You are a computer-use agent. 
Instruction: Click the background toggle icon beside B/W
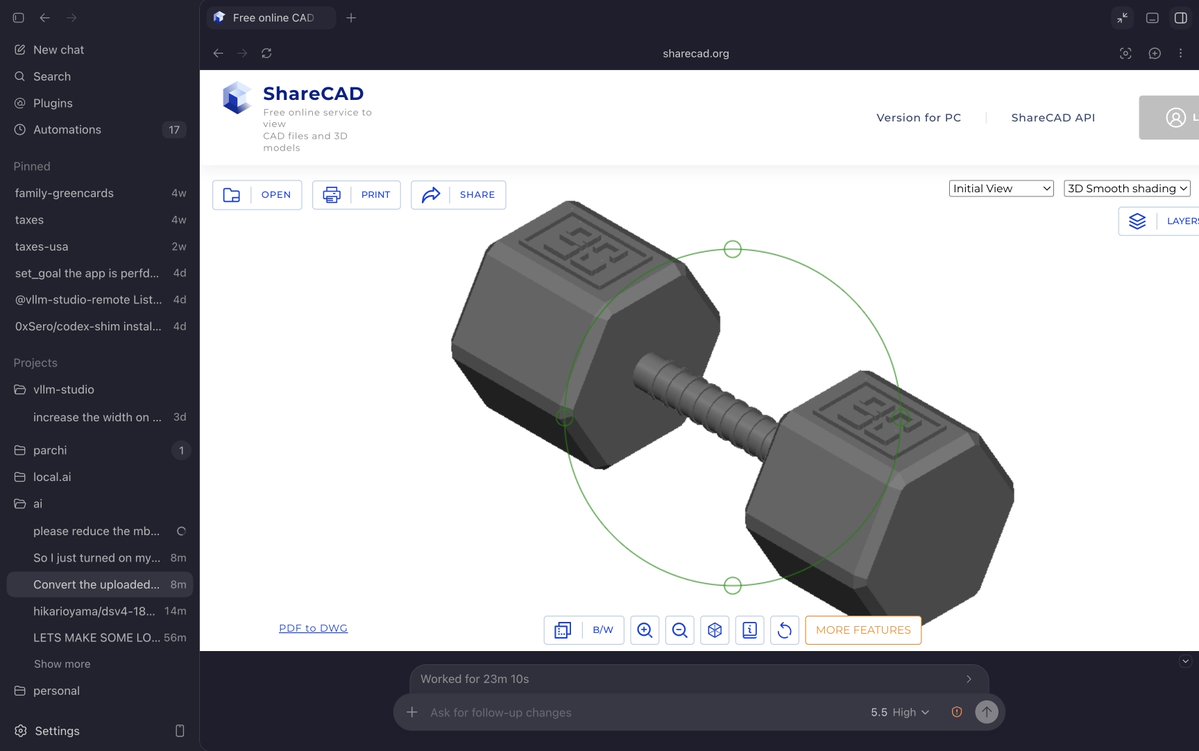563,630
